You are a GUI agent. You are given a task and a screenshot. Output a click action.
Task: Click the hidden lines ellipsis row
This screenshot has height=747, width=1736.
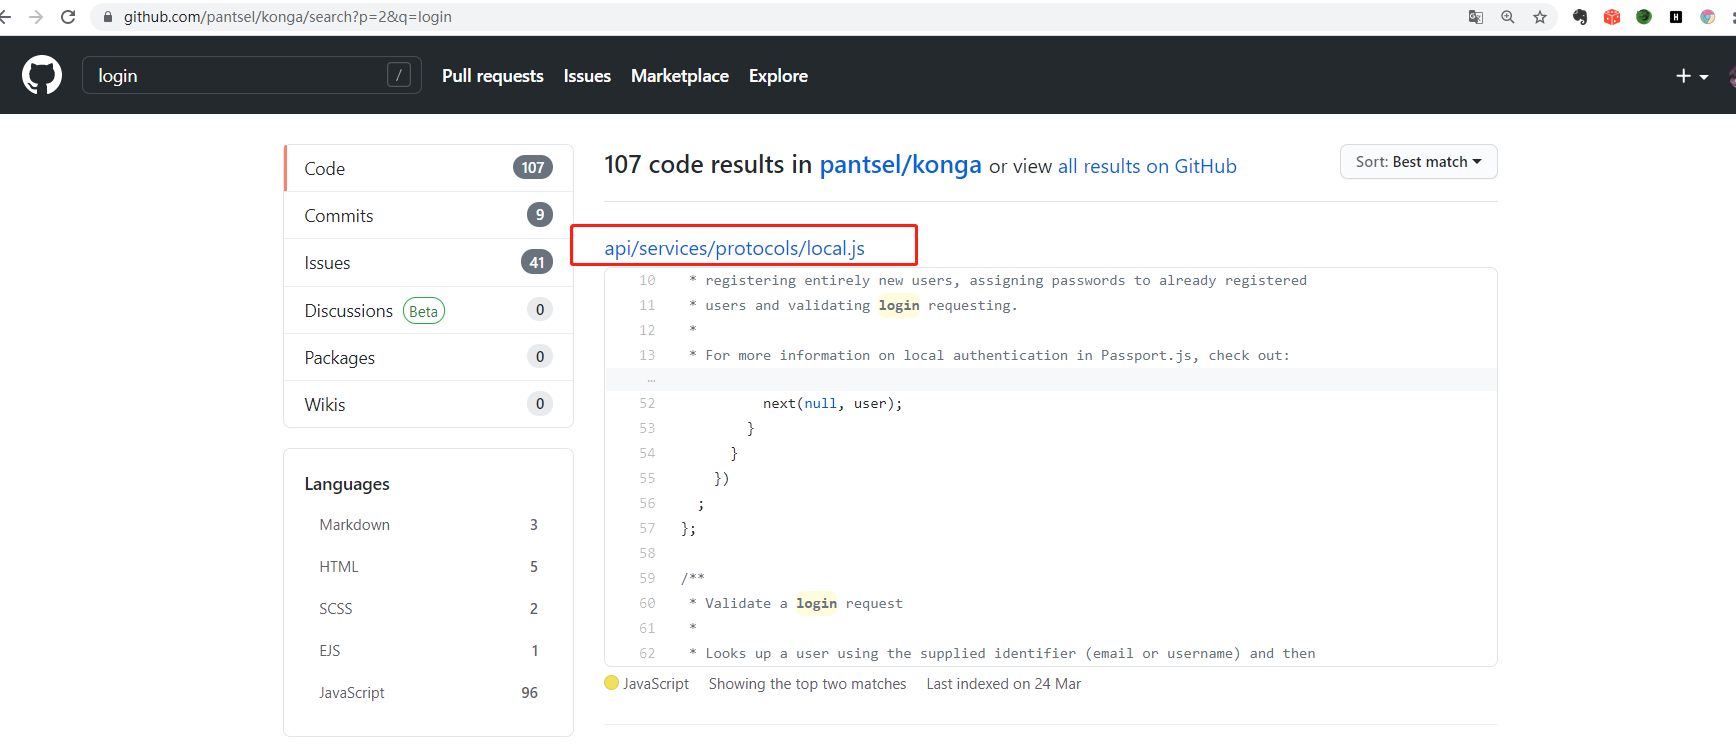click(1050, 380)
